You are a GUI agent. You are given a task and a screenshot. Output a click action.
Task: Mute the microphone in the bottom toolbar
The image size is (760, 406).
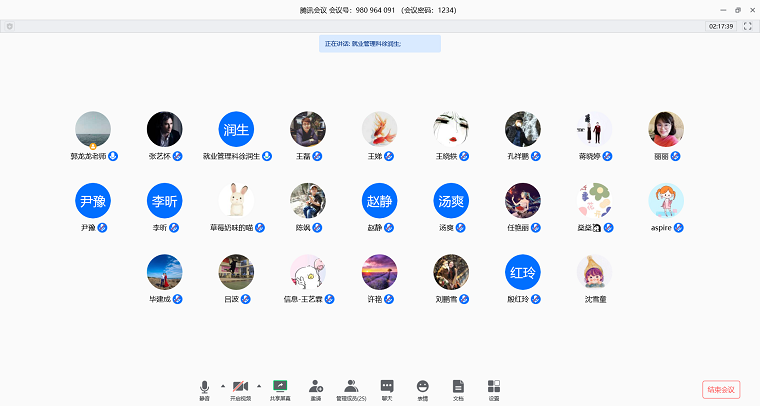(204, 387)
